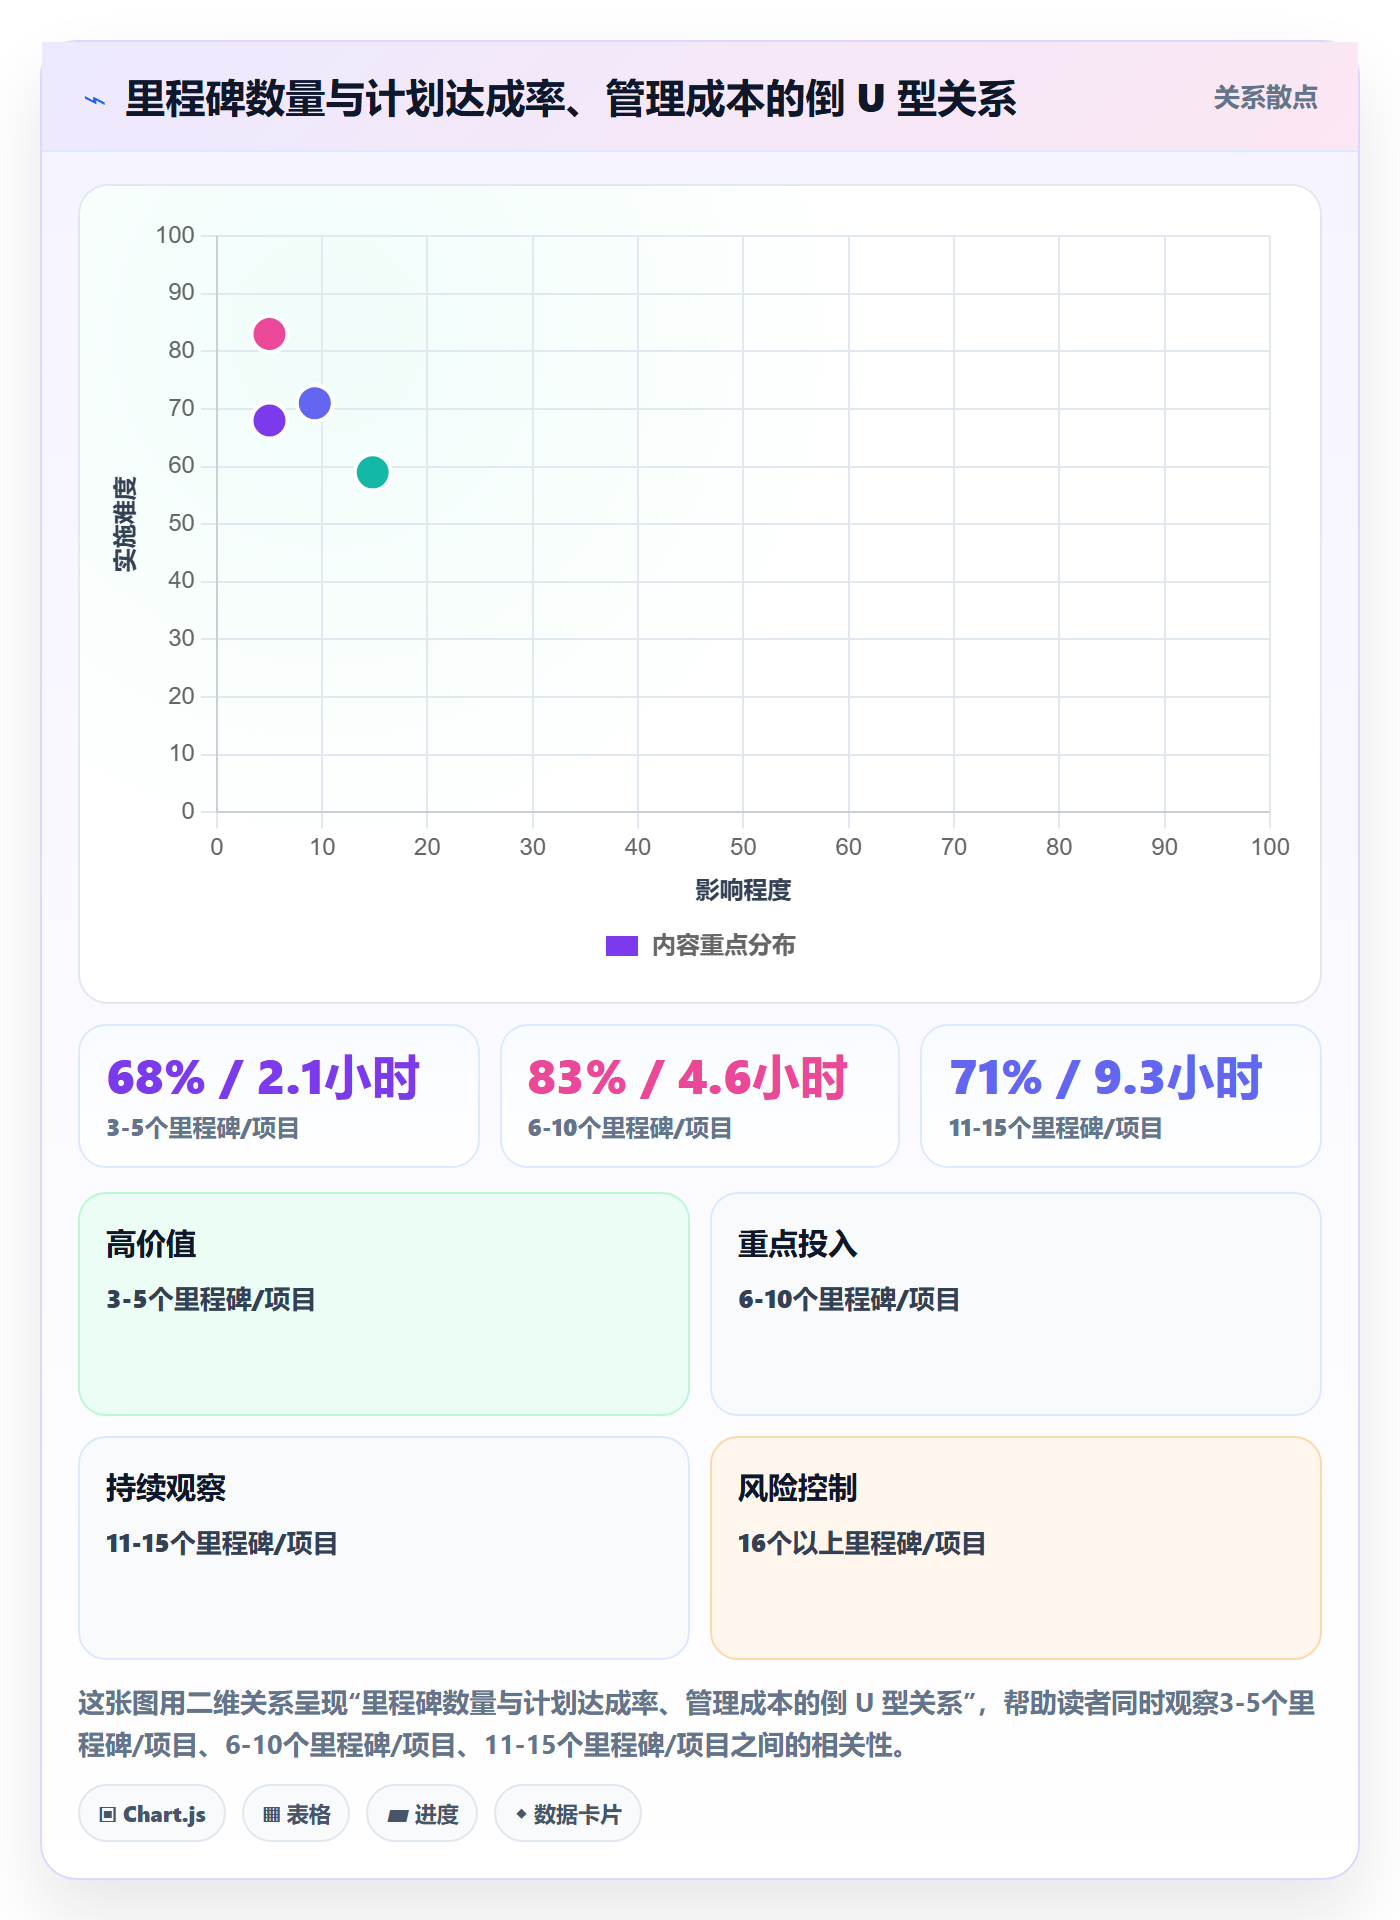This screenshot has height=1920, width=1400.
Task: Click the 表格 tag chip
Action: 296,1813
